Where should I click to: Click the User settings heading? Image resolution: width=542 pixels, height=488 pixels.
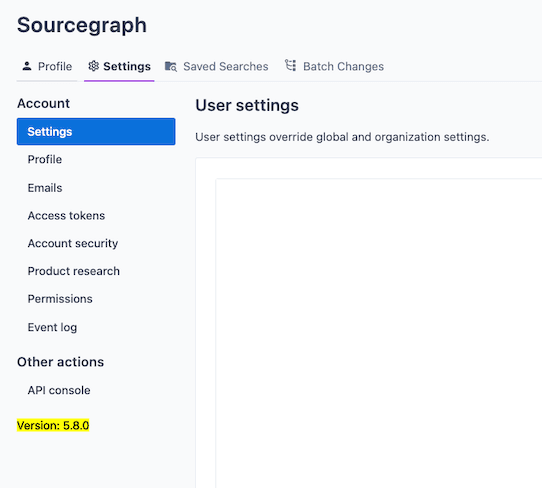coord(247,105)
